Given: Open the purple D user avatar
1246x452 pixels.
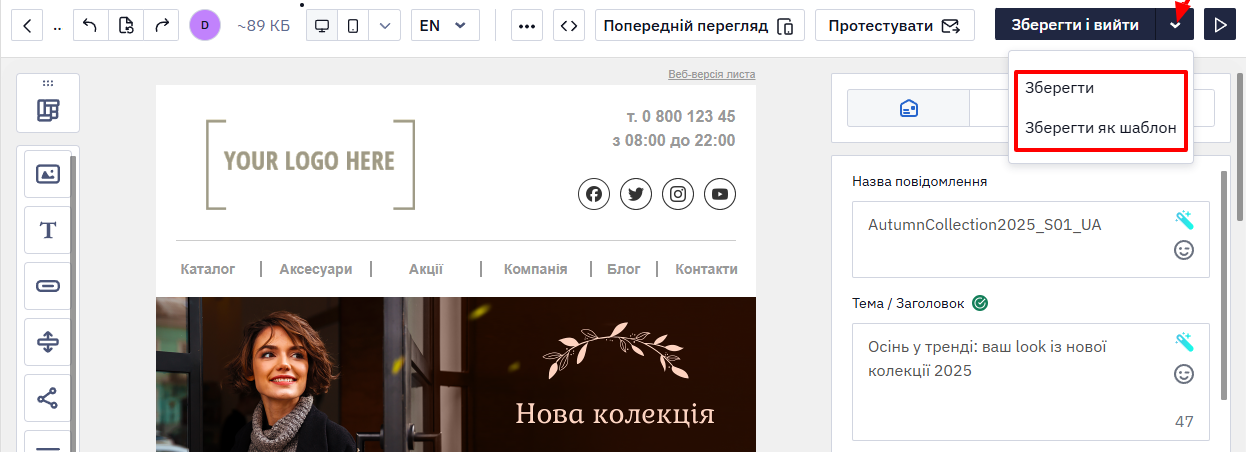Looking at the screenshot, I should (x=205, y=25).
